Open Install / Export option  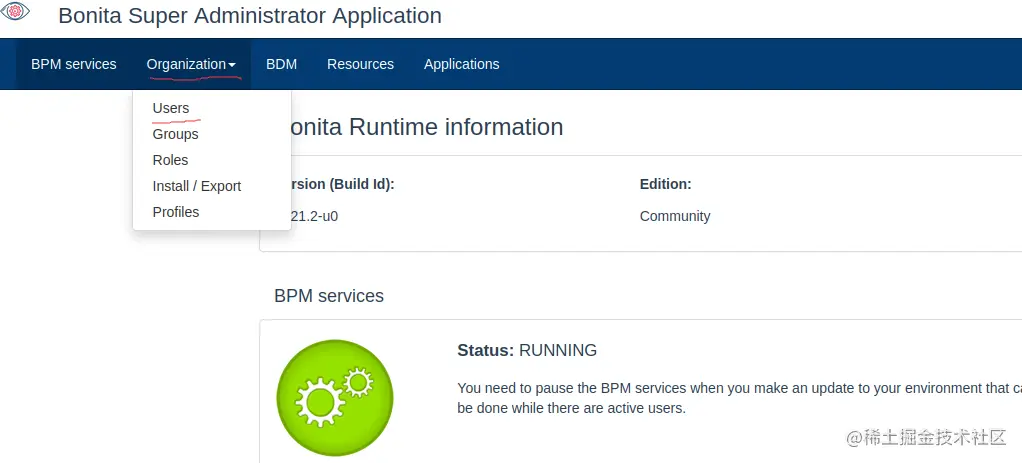click(x=196, y=186)
